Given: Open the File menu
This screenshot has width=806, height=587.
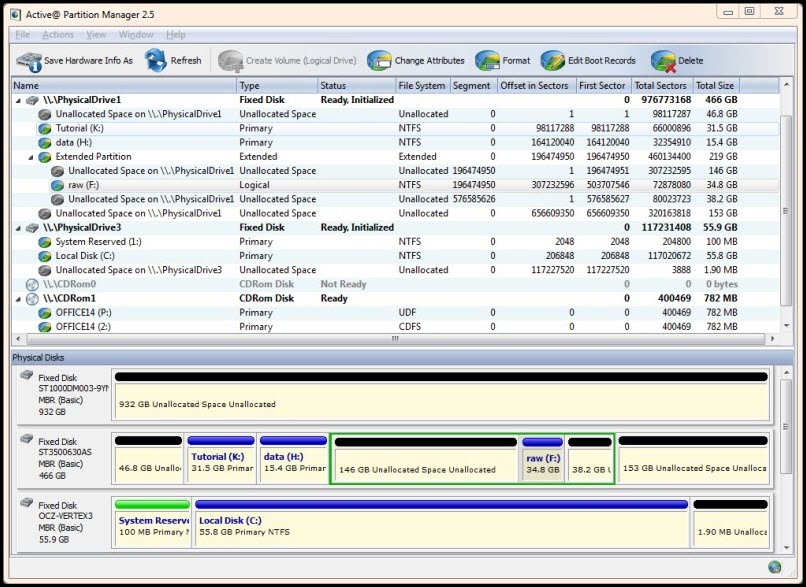Looking at the screenshot, I should tap(23, 34).
